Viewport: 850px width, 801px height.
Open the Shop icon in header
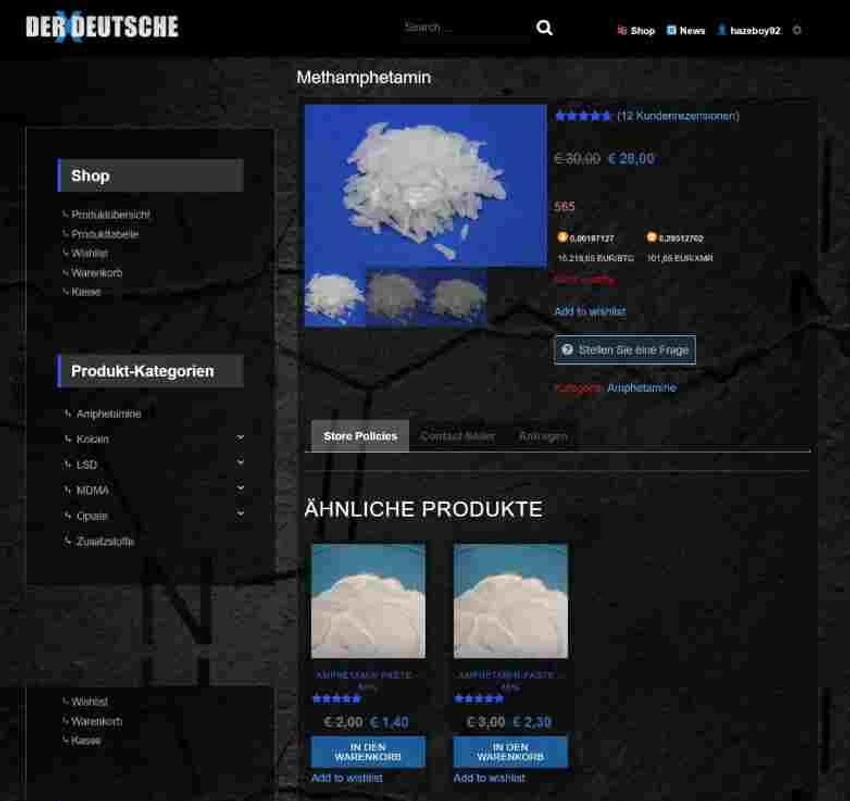point(622,30)
